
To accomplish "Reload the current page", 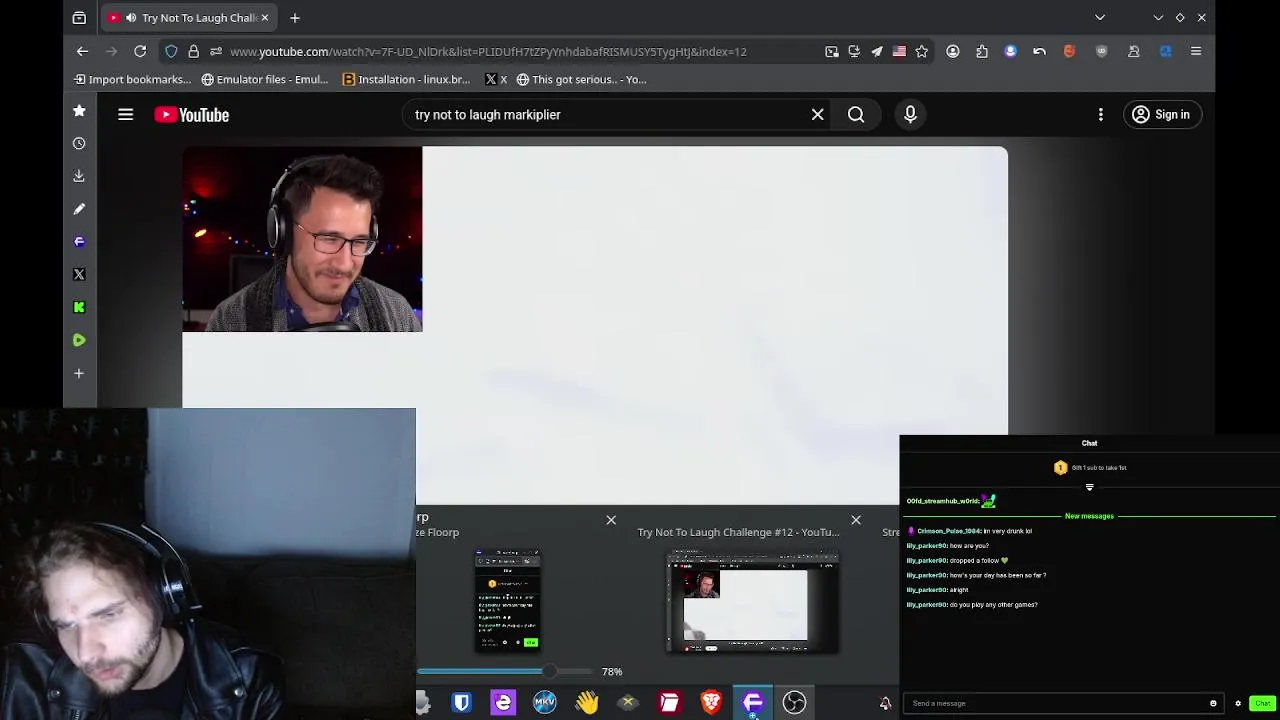I will click(140, 51).
